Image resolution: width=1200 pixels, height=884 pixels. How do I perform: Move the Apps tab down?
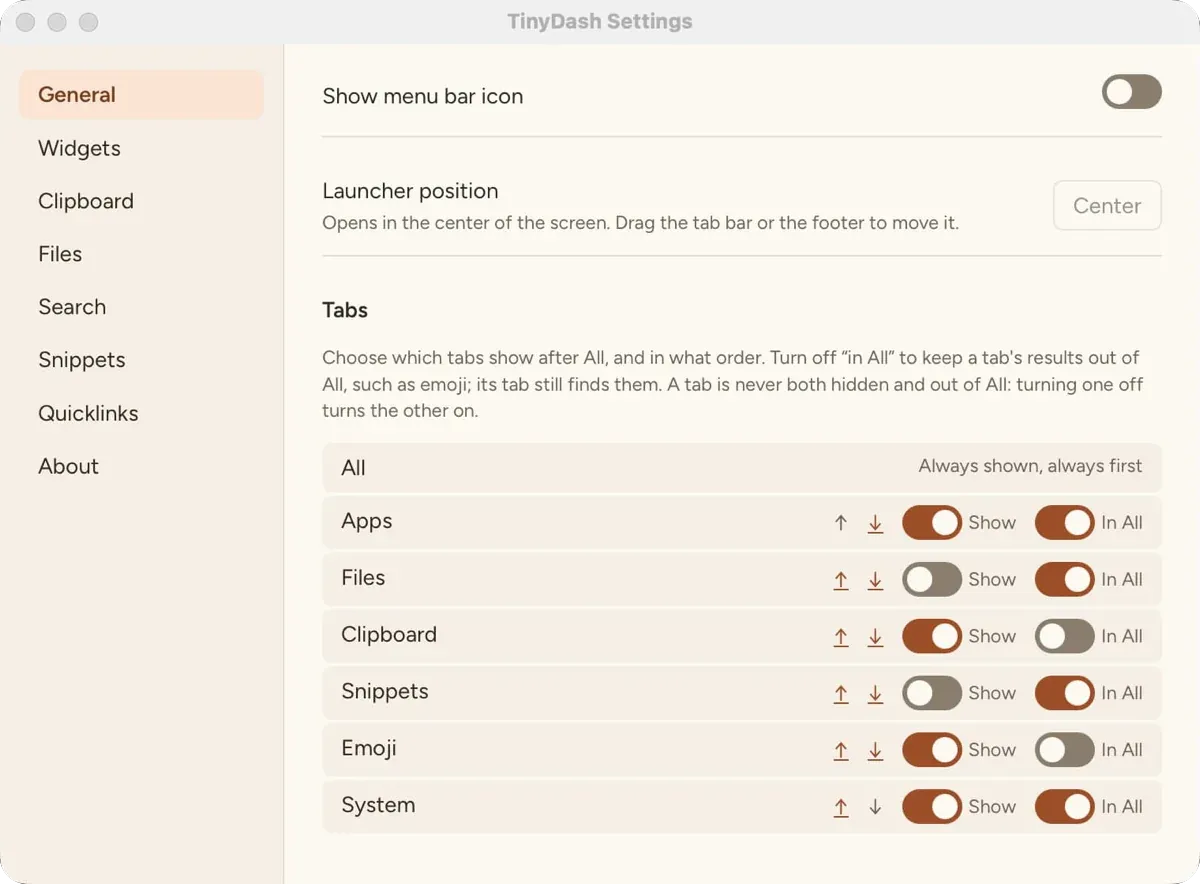pyautogui.click(x=875, y=523)
